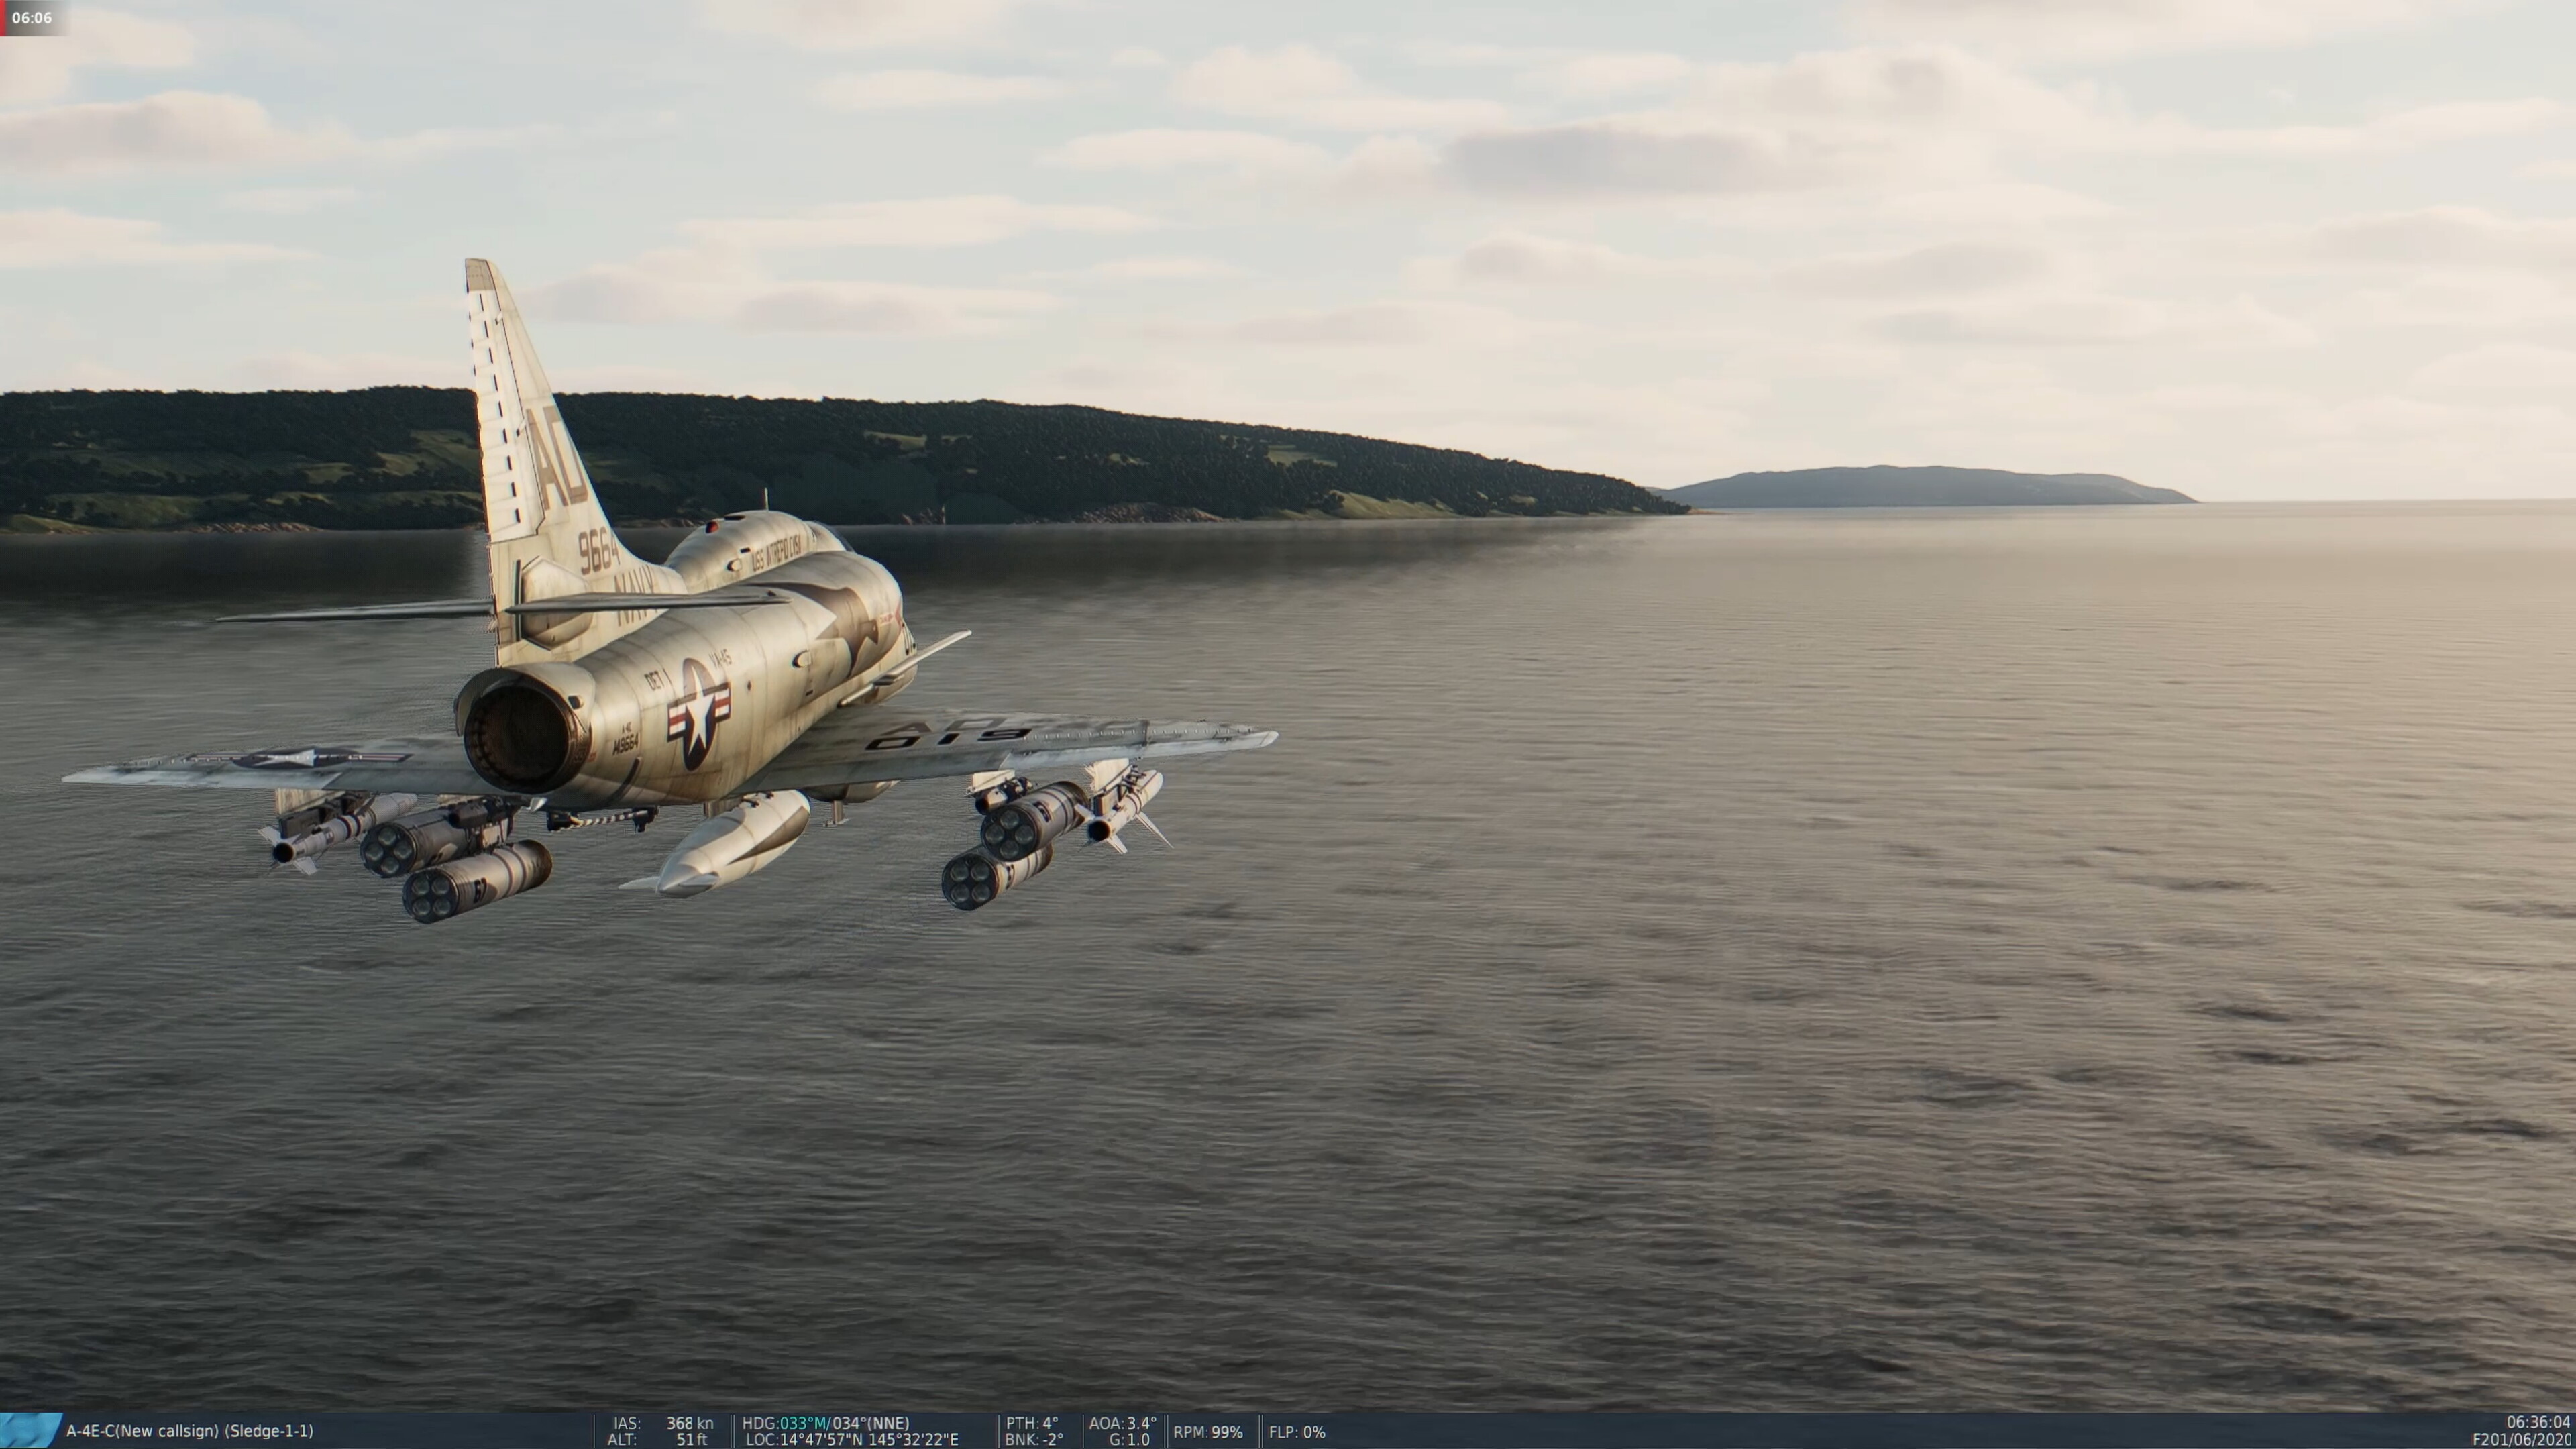Click the 9664 number on the tail

pyautogui.click(x=598, y=550)
